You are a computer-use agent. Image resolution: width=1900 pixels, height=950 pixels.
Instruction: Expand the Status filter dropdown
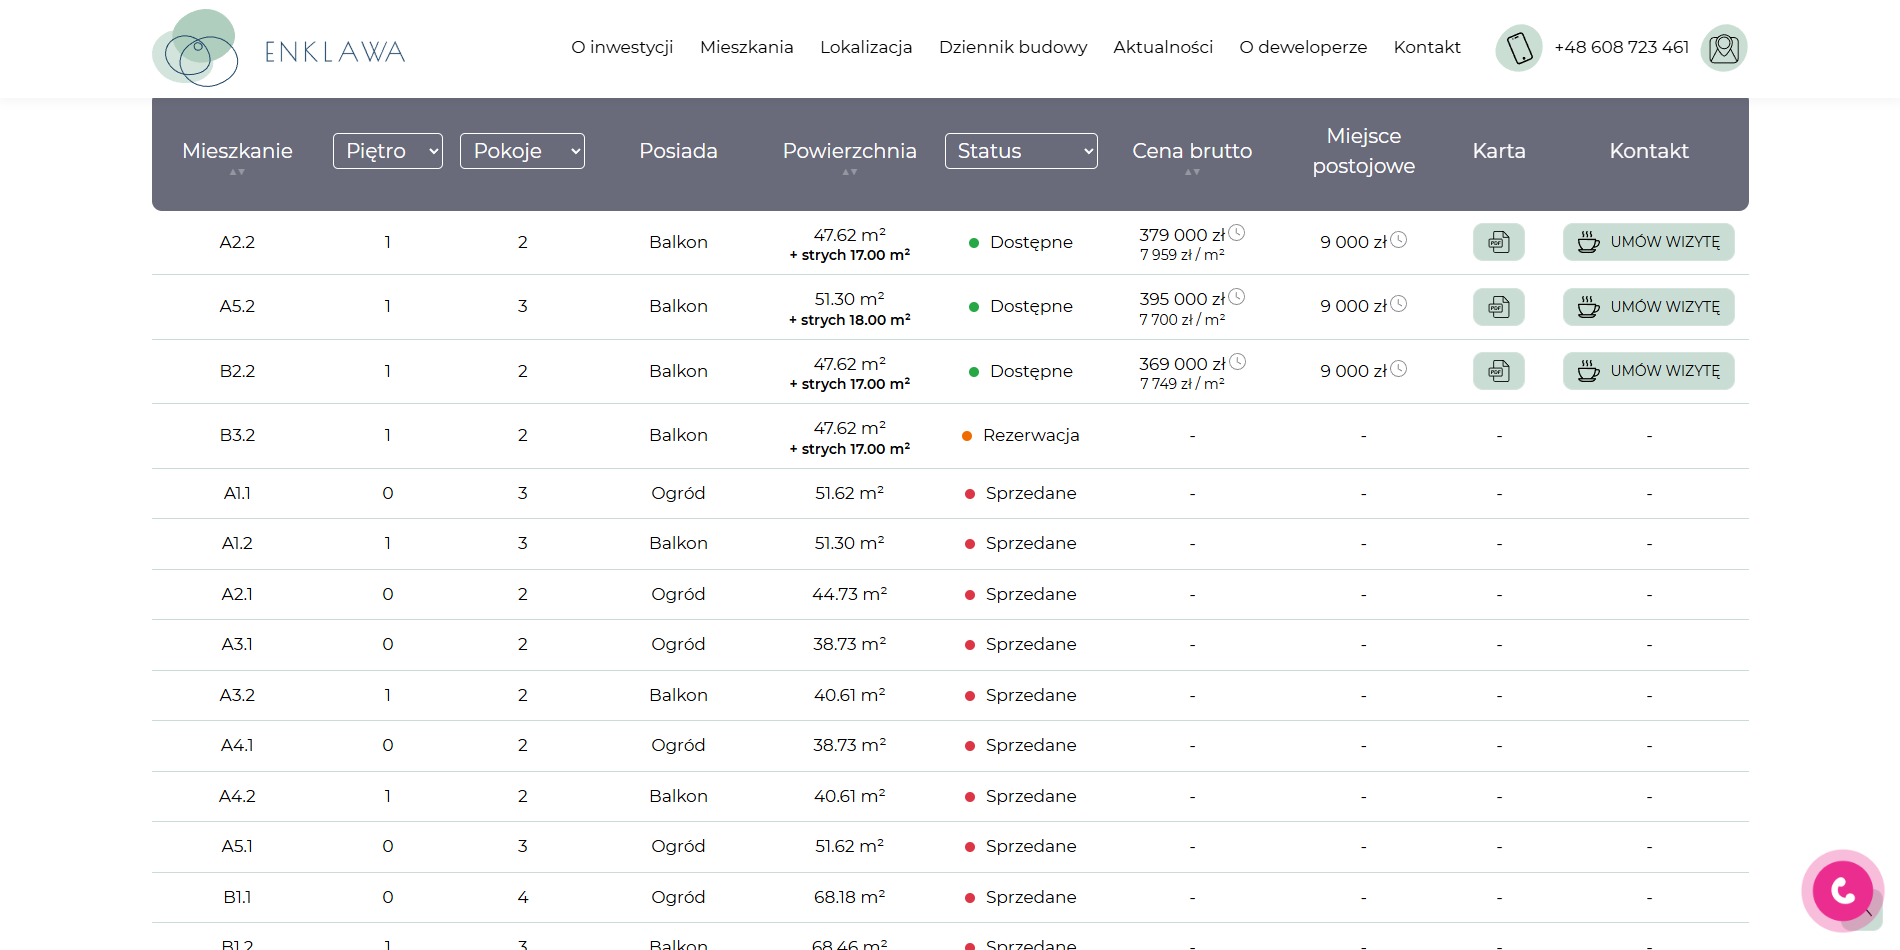point(1021,151)
